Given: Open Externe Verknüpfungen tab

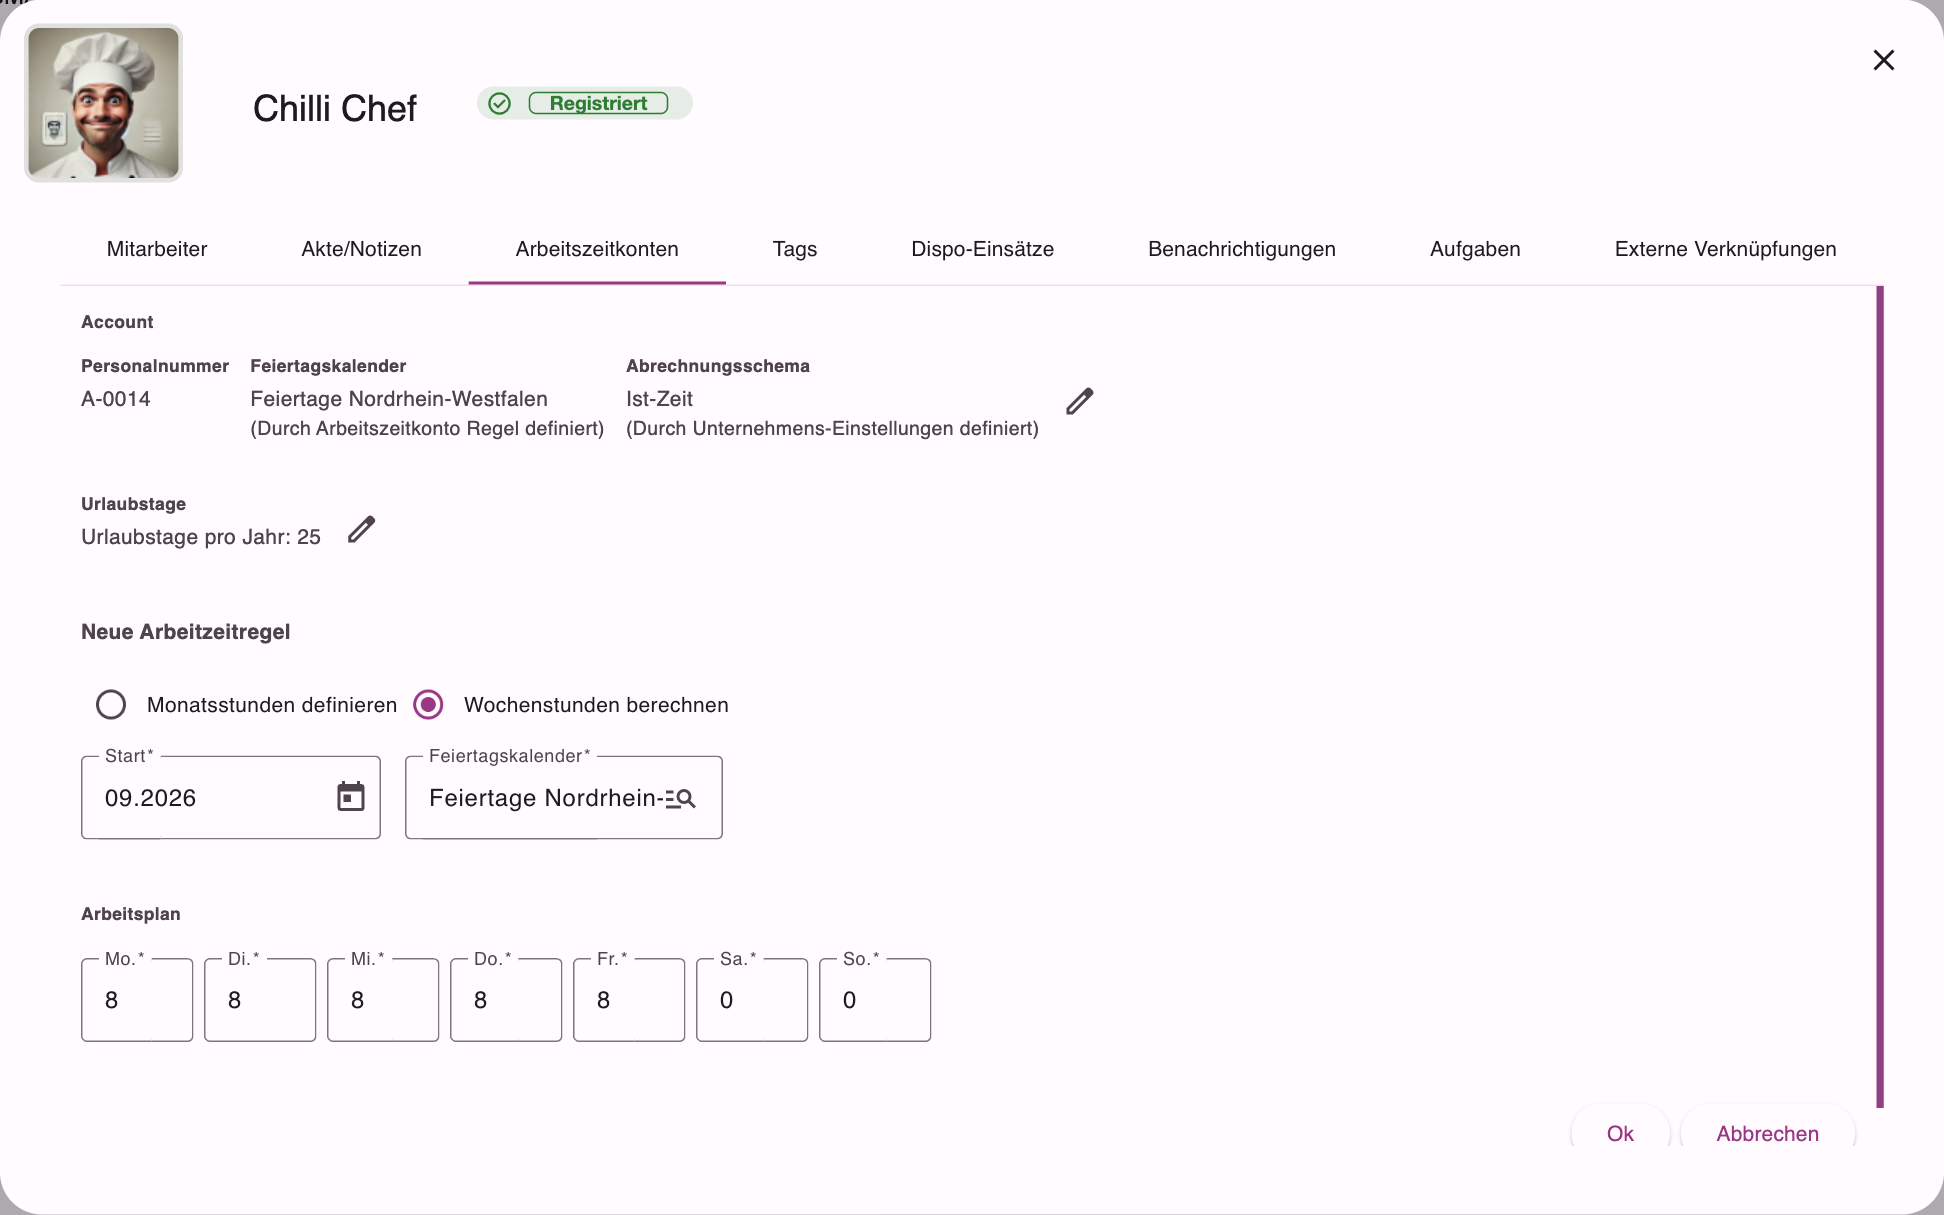Looking at the screenshot, I should coord(1725,249).
